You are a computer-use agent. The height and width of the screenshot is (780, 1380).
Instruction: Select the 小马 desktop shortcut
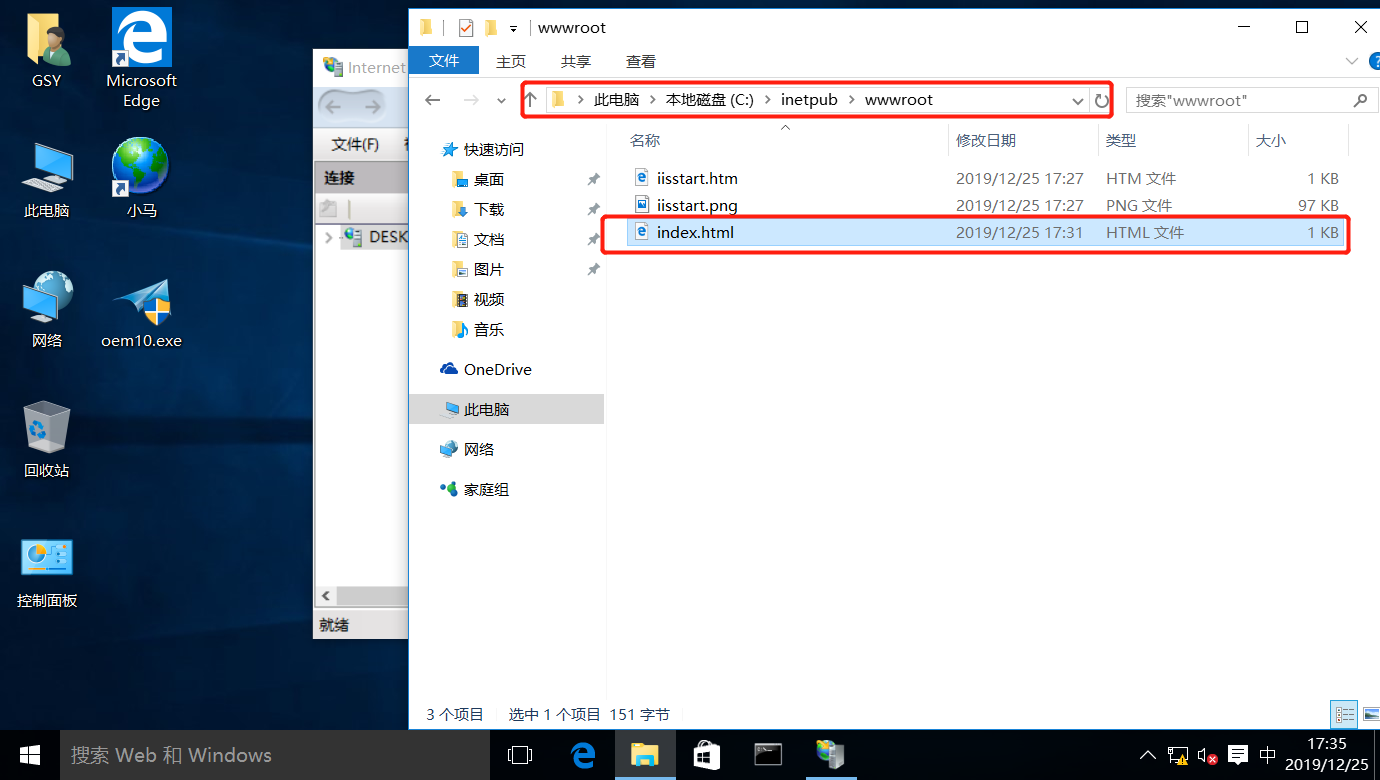141,180
